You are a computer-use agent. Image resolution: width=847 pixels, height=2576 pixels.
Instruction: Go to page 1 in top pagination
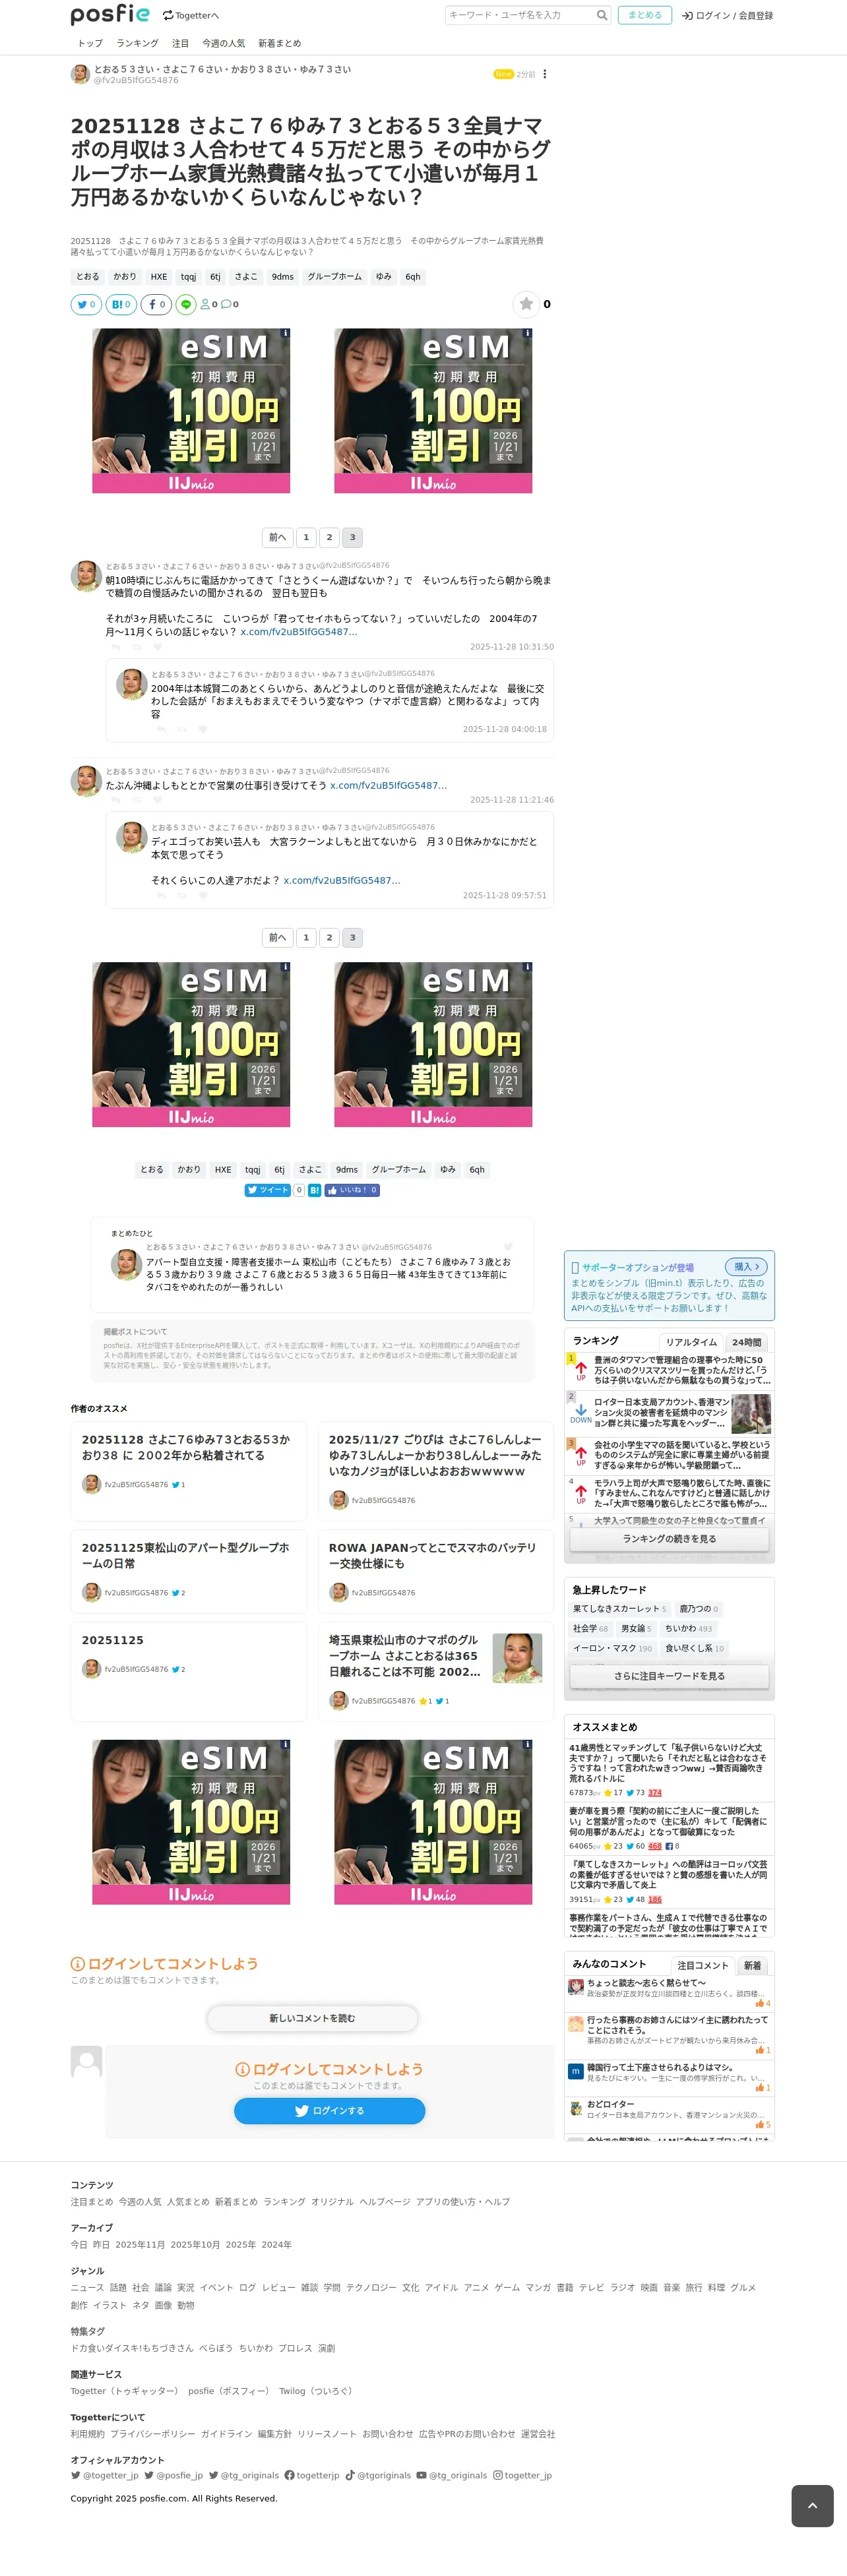(306, 537)
